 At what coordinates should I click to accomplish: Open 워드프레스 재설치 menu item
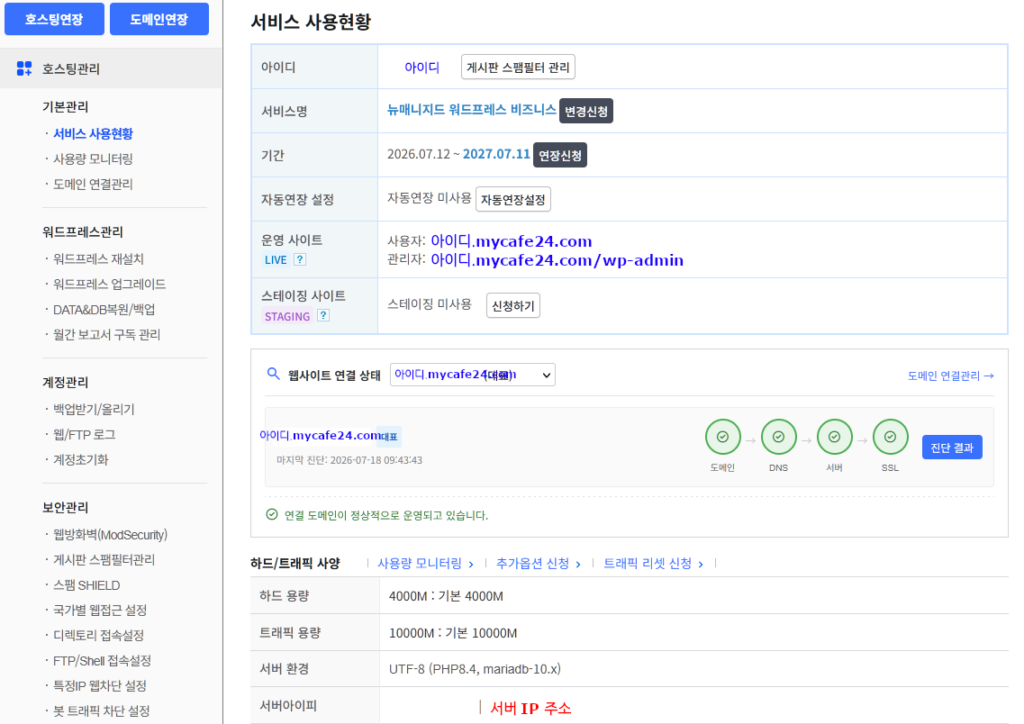[98, 259]
